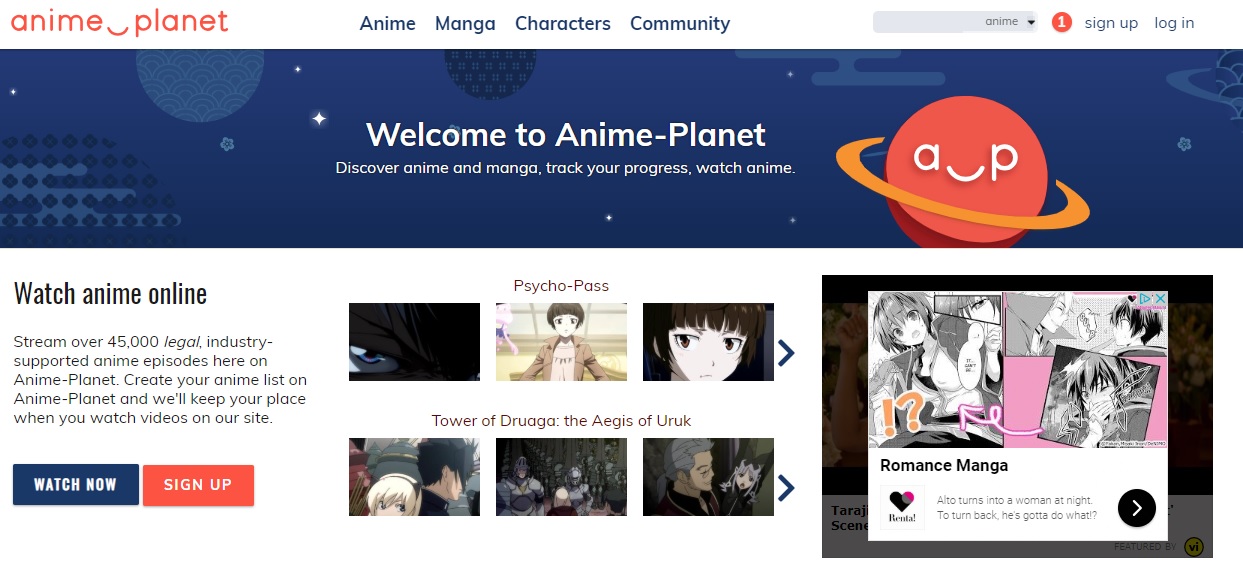Follow the log in link

[1174, 23]
